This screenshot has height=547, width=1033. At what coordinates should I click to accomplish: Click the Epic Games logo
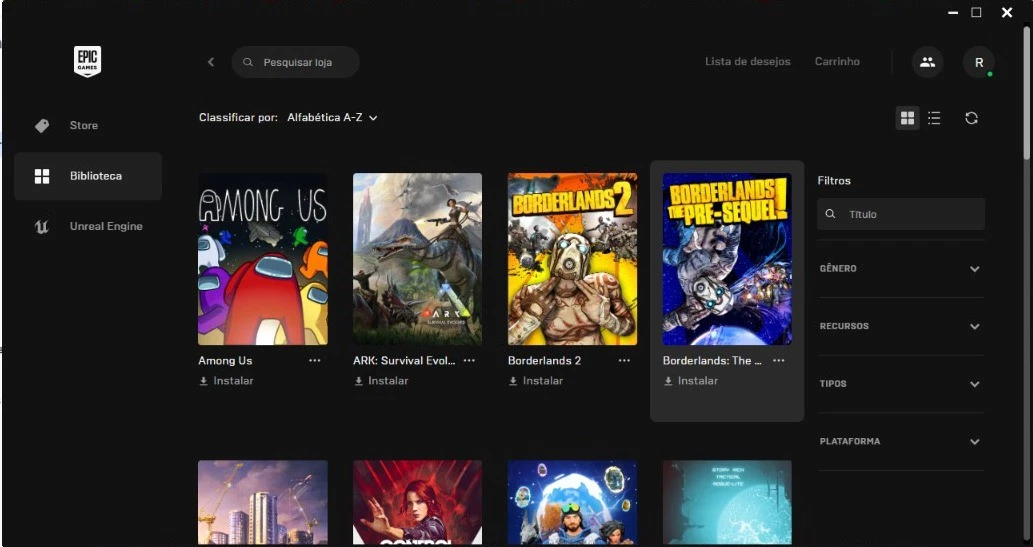[x=87, y=62]
